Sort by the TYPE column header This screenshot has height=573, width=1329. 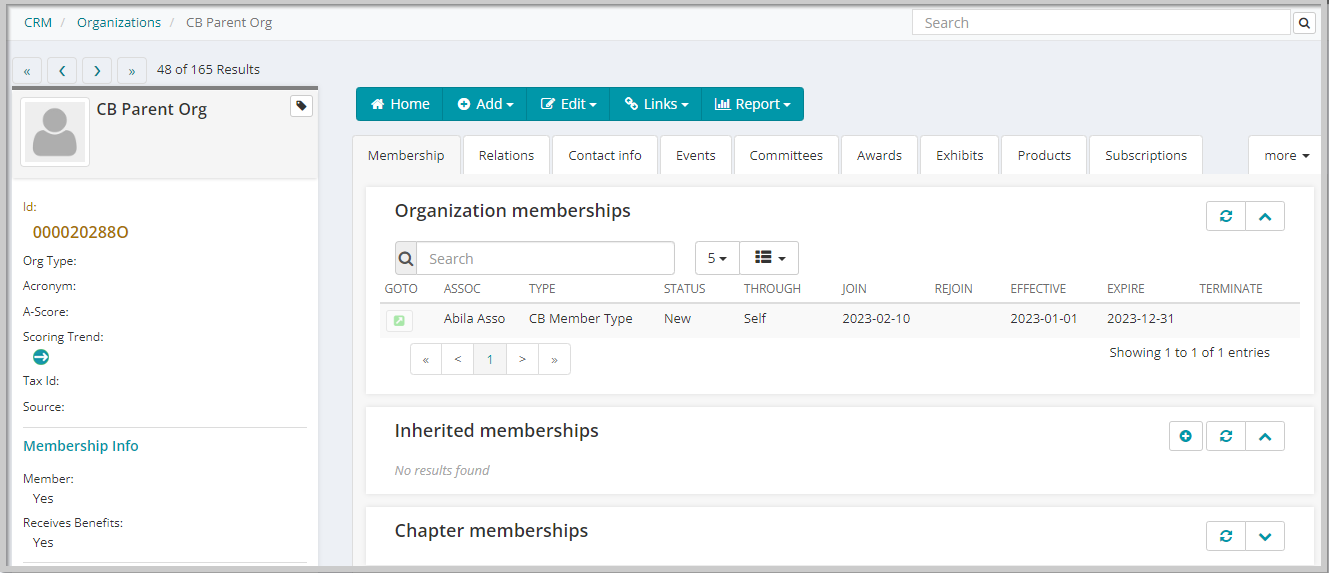coord(542,288)
